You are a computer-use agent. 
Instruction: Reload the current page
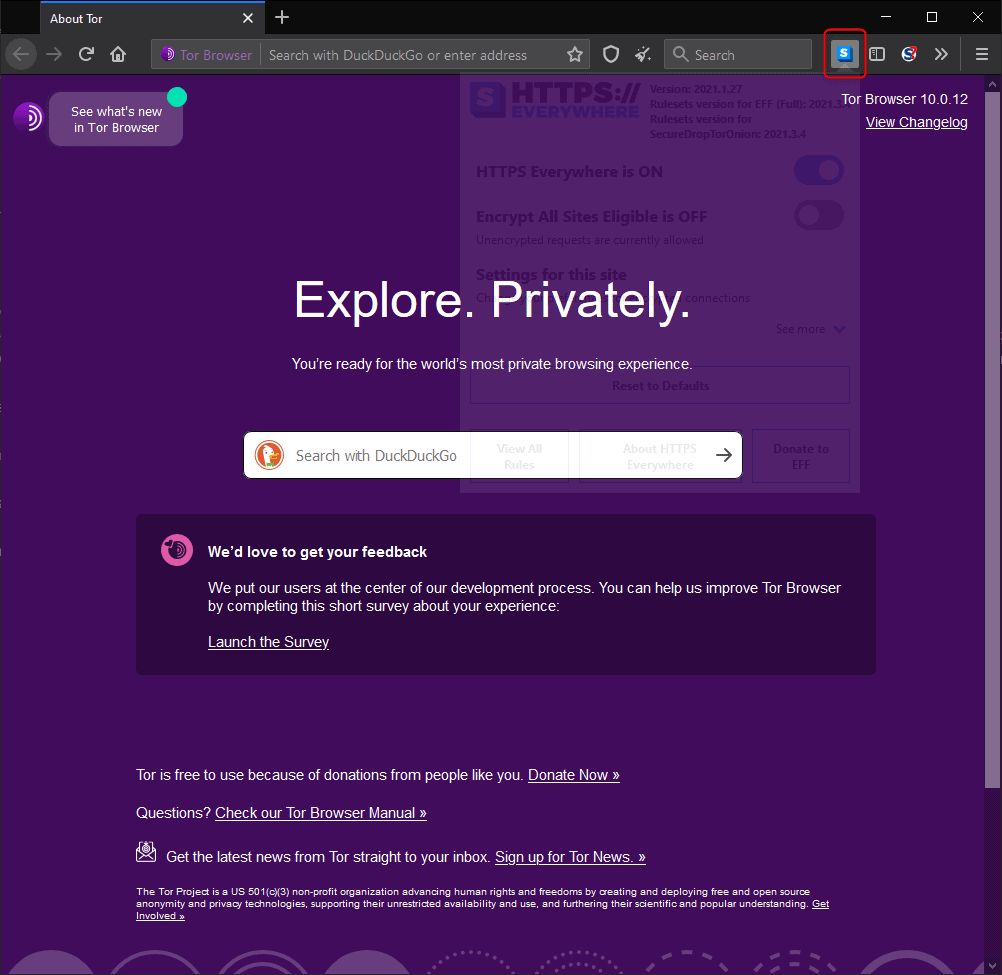(x=86, y=54)
